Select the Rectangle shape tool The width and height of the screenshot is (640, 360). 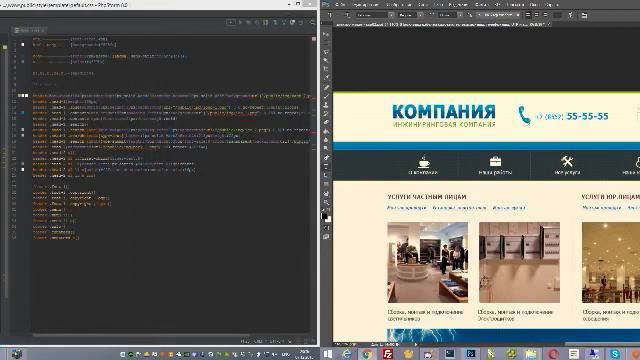[x=326, y=184]
